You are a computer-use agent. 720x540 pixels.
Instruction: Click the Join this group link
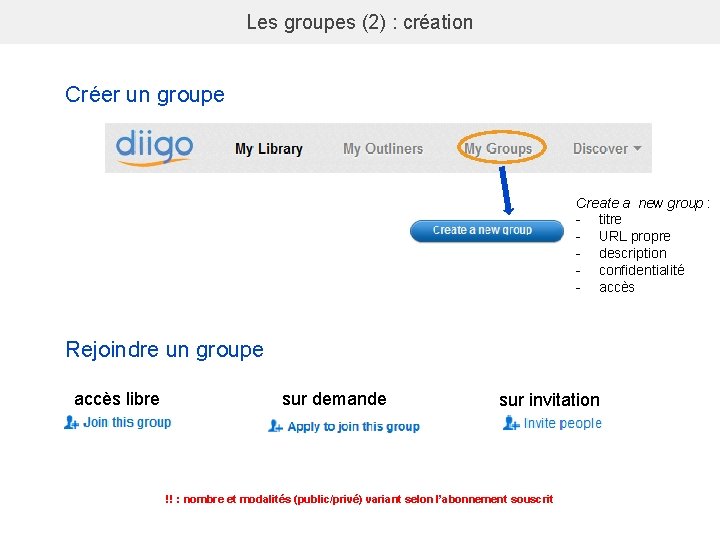(x=127, y=422)
